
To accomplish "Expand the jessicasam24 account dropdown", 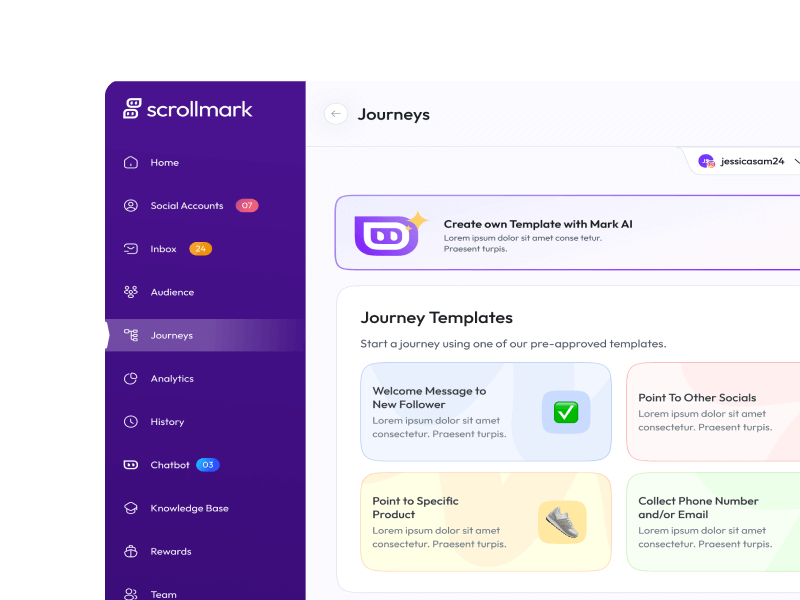I will (x=796, y=161).
